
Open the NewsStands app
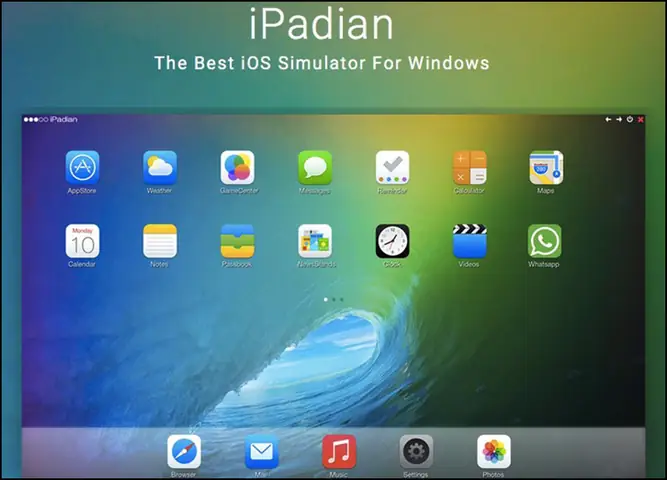(315, 241)
